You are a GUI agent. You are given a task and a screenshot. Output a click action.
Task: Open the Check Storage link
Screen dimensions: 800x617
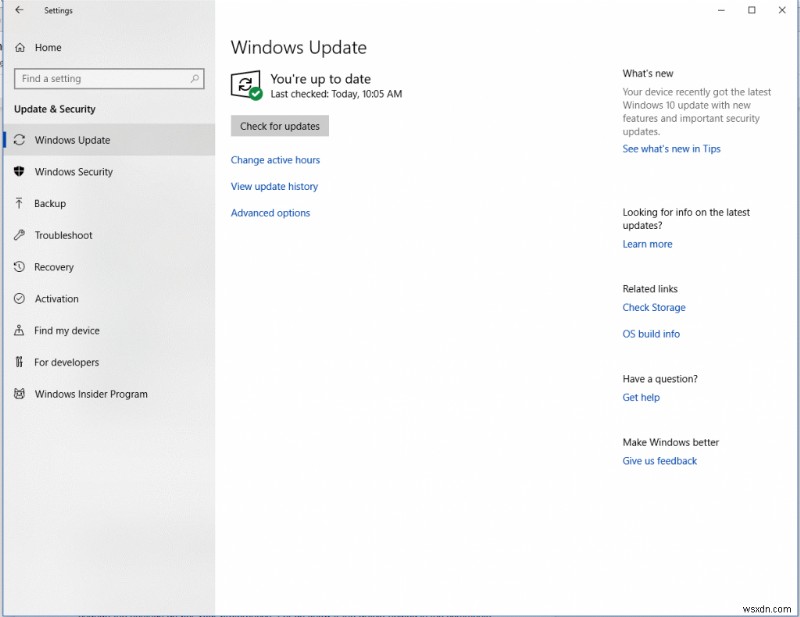(x=654, y=307)
